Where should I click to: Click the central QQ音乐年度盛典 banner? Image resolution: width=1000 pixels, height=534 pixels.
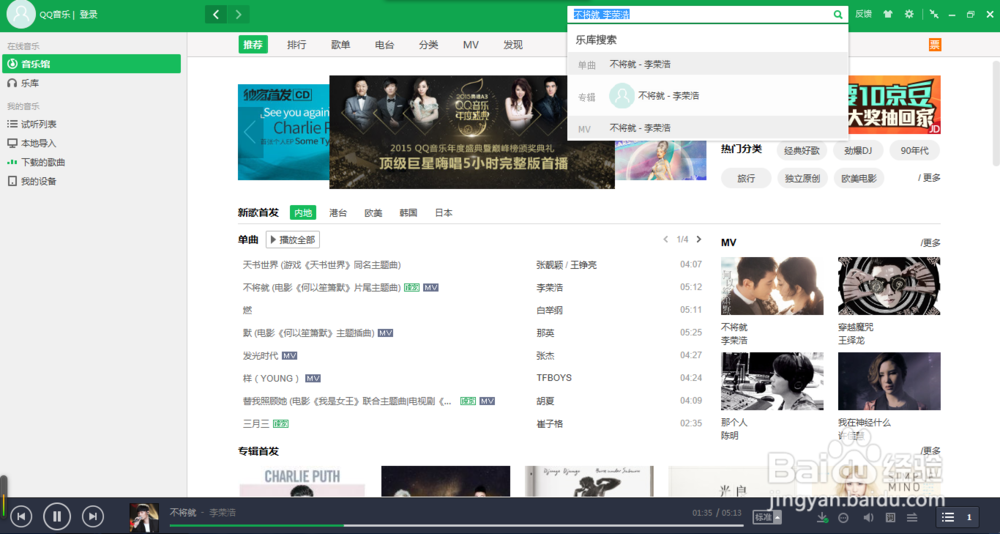[x=472, y=132]
